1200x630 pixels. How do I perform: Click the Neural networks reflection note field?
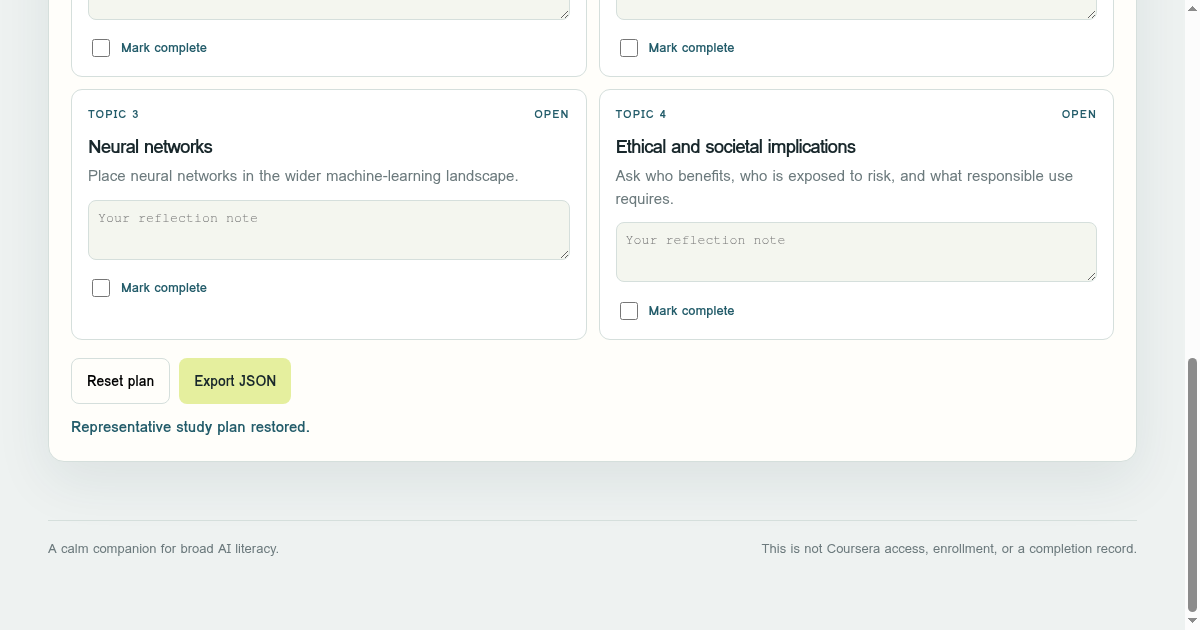329,230
